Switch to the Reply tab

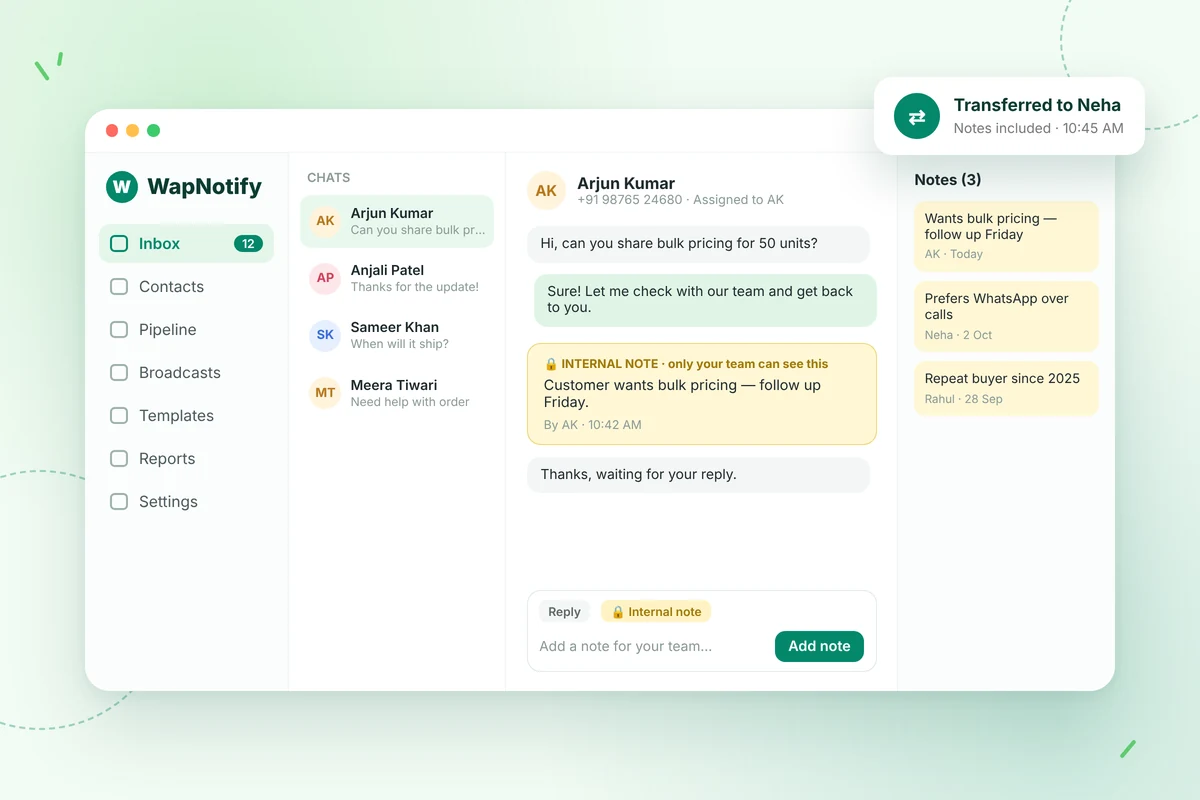click(564, 612)
